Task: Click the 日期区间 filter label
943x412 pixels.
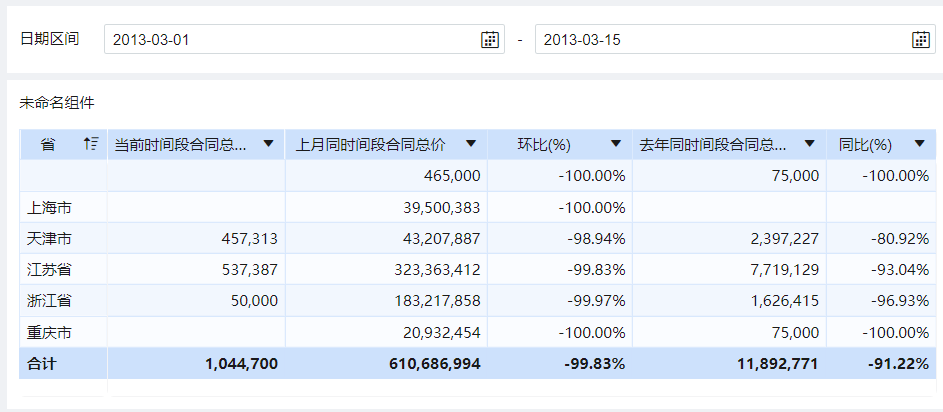Action: click(x=50, y=39)
